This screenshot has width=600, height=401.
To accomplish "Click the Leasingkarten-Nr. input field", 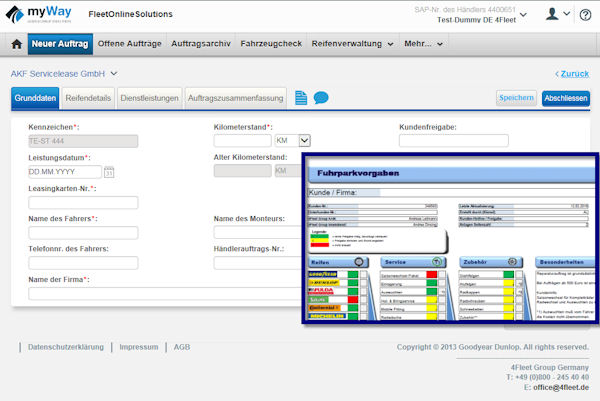I will [83, 203].
